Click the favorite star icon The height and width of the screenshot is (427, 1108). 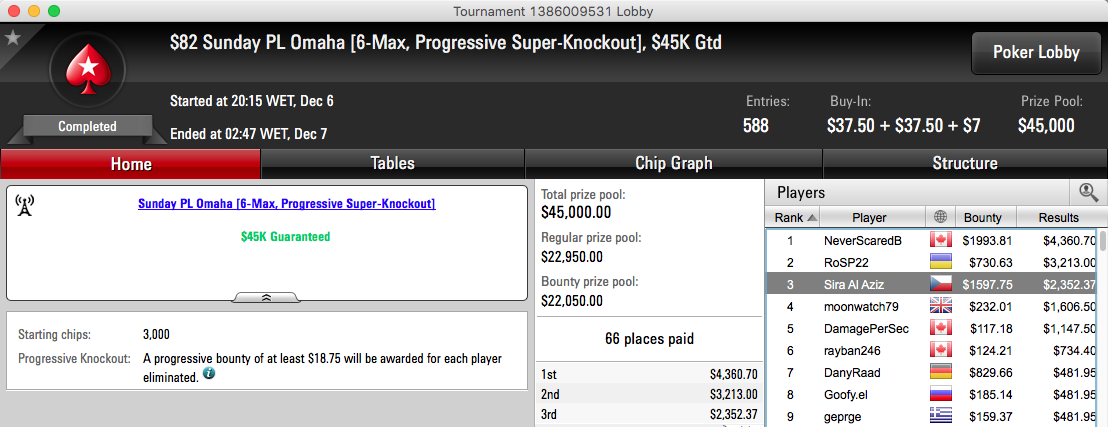tap(13, 37)
